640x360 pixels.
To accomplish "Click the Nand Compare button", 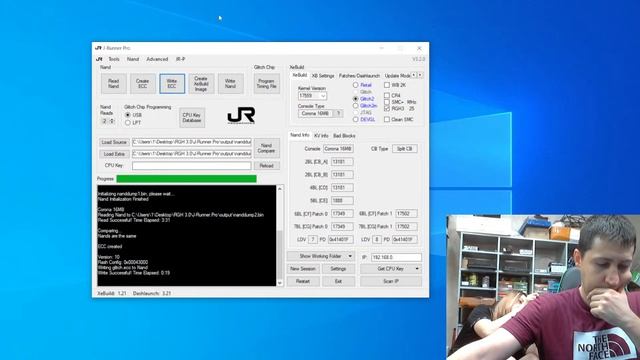I will (x=266, y=148).
